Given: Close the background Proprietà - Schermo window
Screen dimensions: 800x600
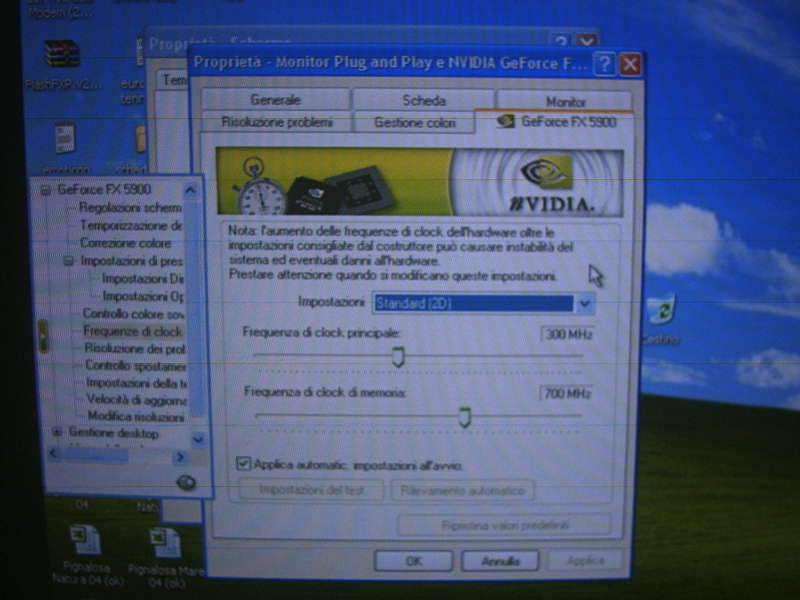Looking at the screenshot, I should coord(587,41).
